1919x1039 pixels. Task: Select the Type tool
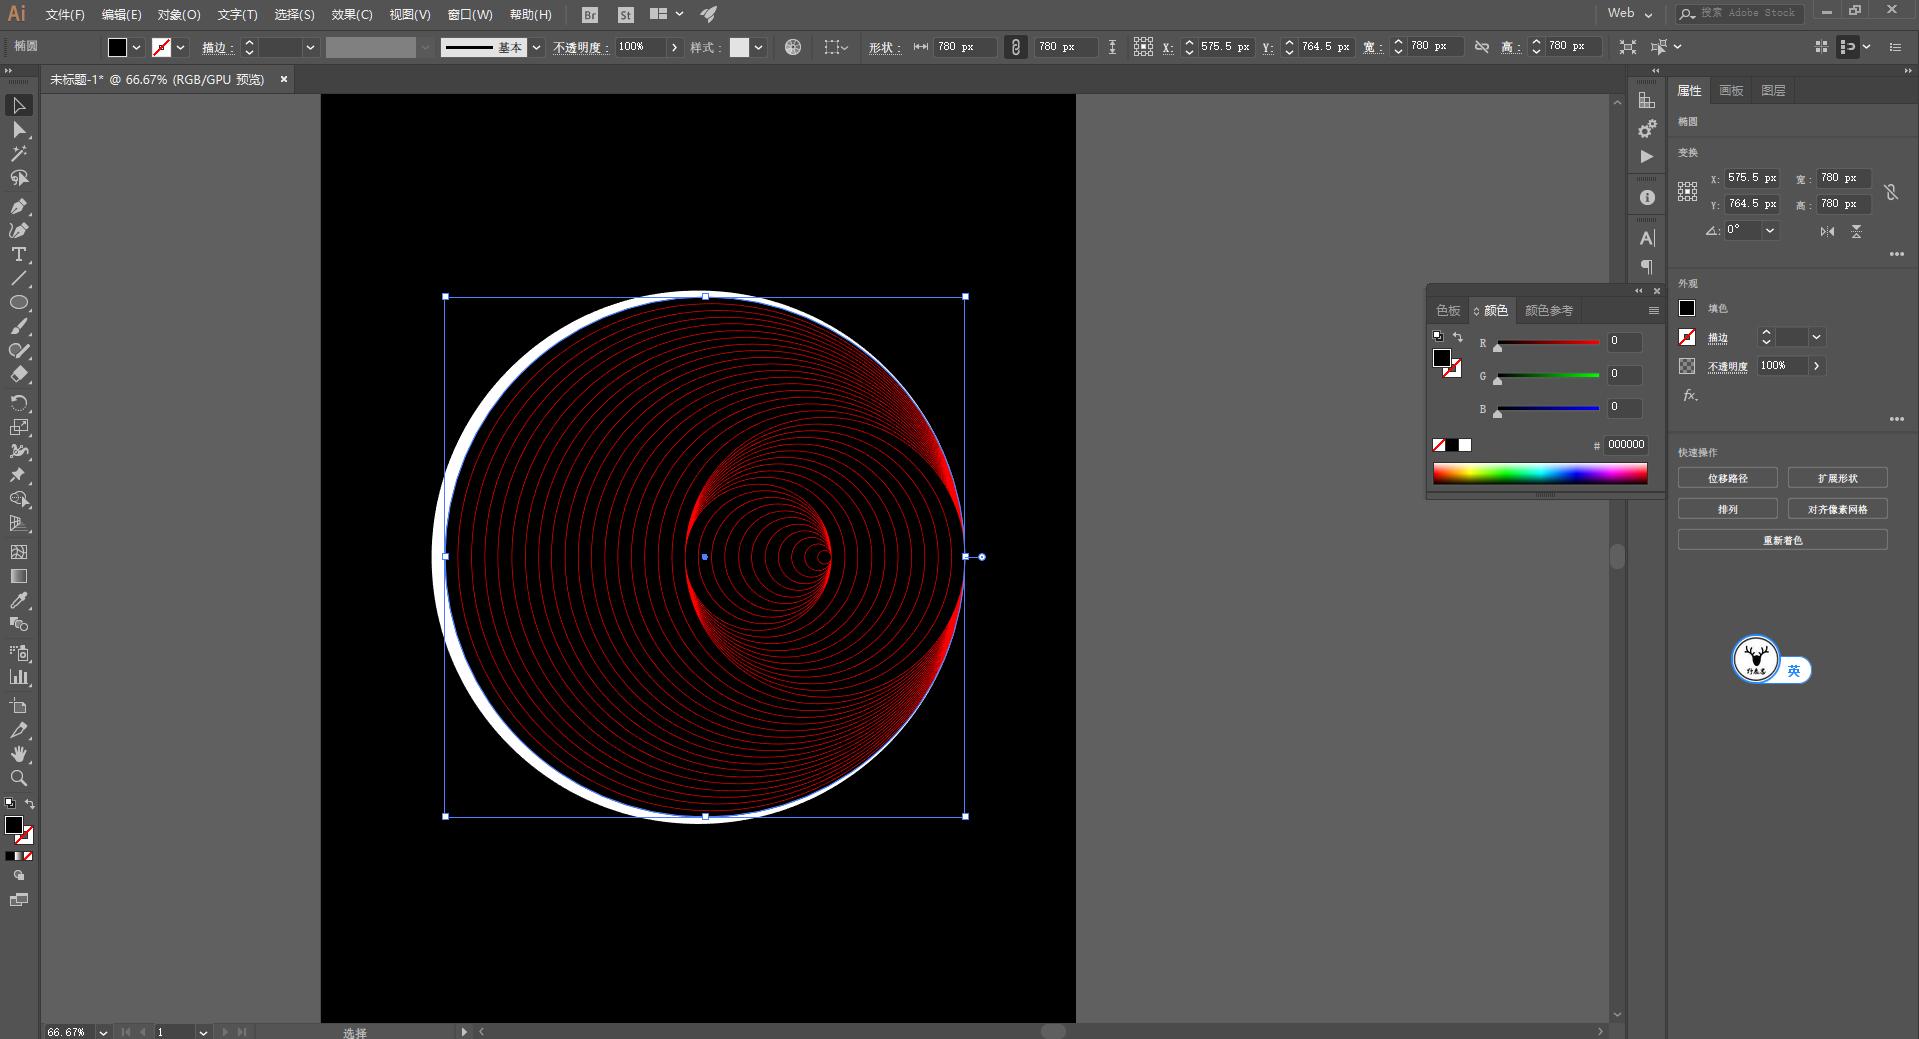click(x=18, y=255)
